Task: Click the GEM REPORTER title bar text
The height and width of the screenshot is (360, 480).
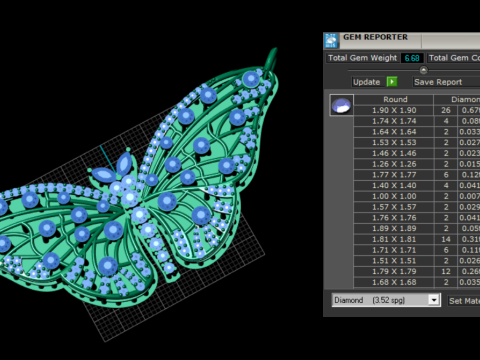Action: pyautogui.click(x=375, y=37)
